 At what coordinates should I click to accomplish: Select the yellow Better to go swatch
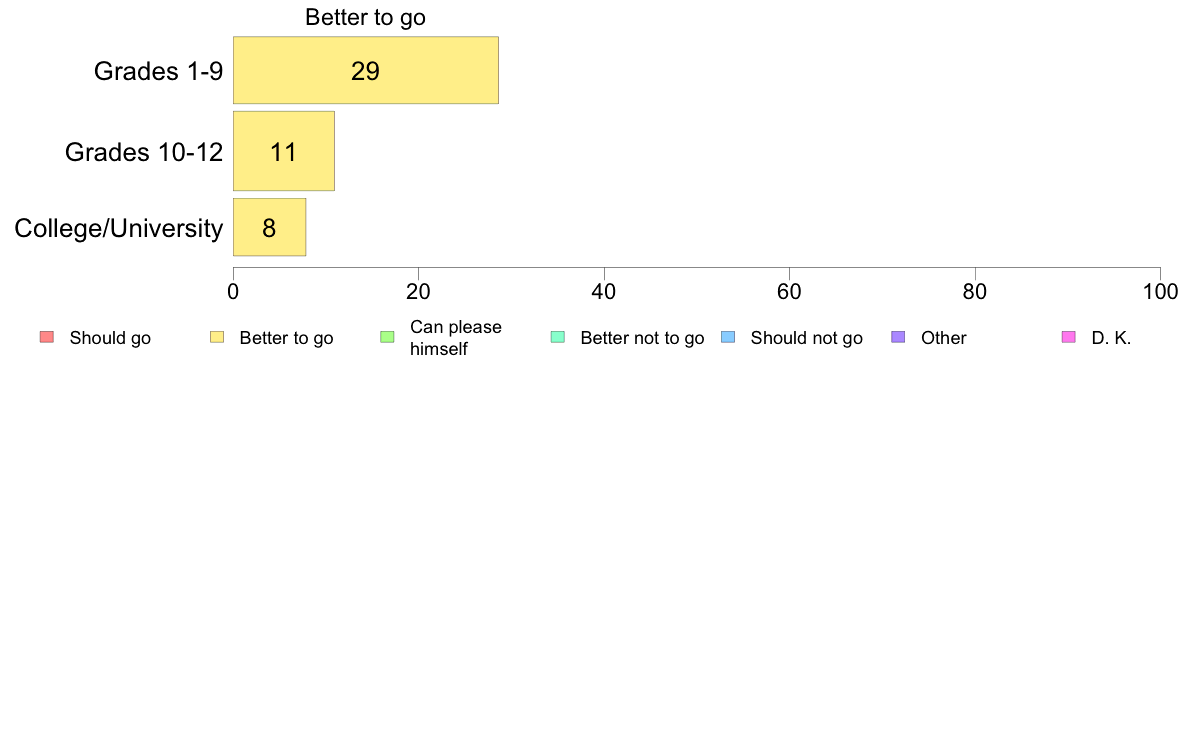pyautogui.click(x=217, y=337)
